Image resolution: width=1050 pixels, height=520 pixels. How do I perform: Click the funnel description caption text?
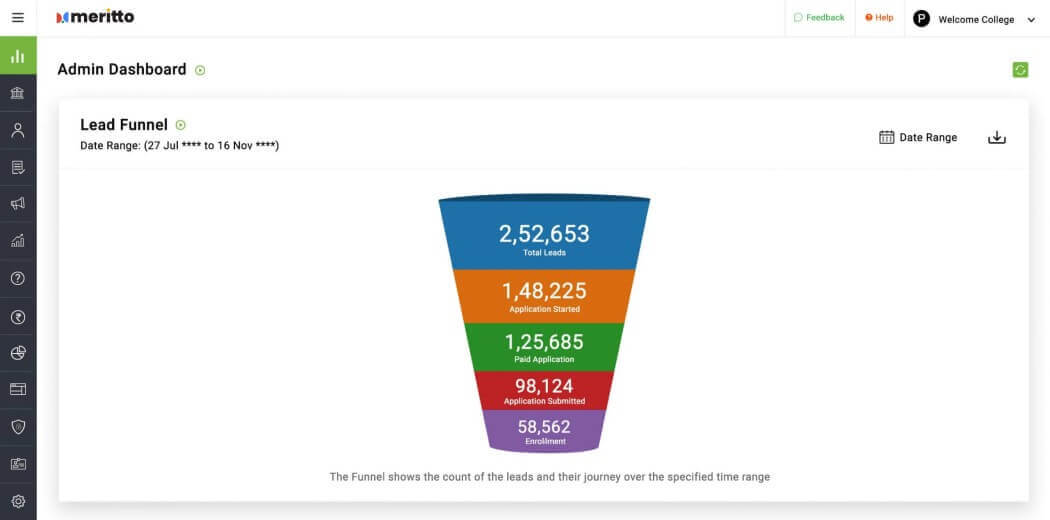pos(550,477)
